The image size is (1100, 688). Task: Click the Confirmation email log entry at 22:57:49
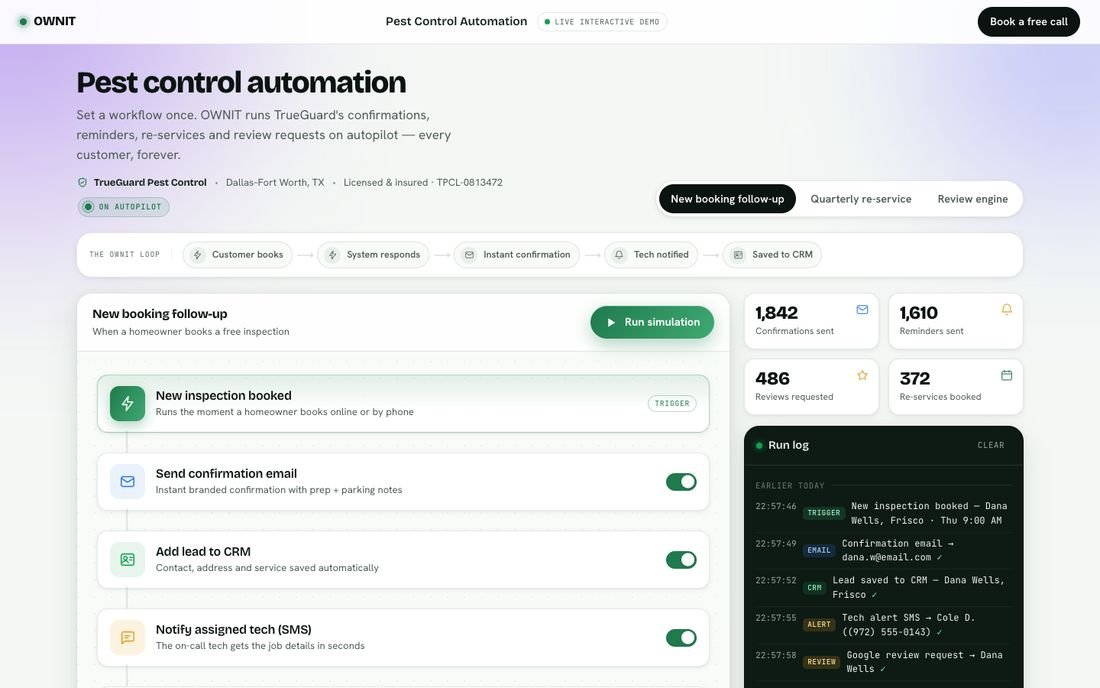883,551
